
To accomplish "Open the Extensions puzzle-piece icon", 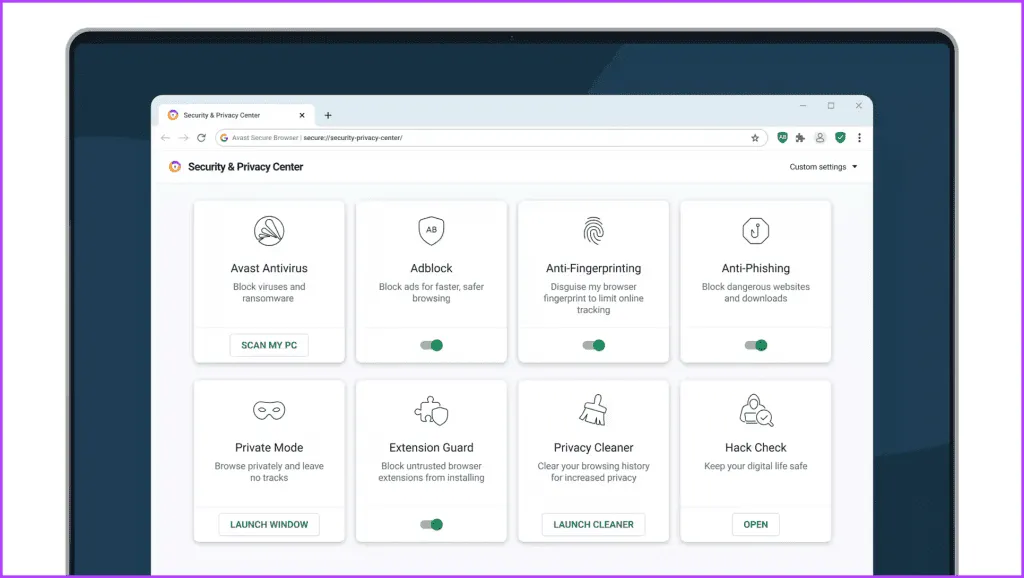I will tap(800, 137).
